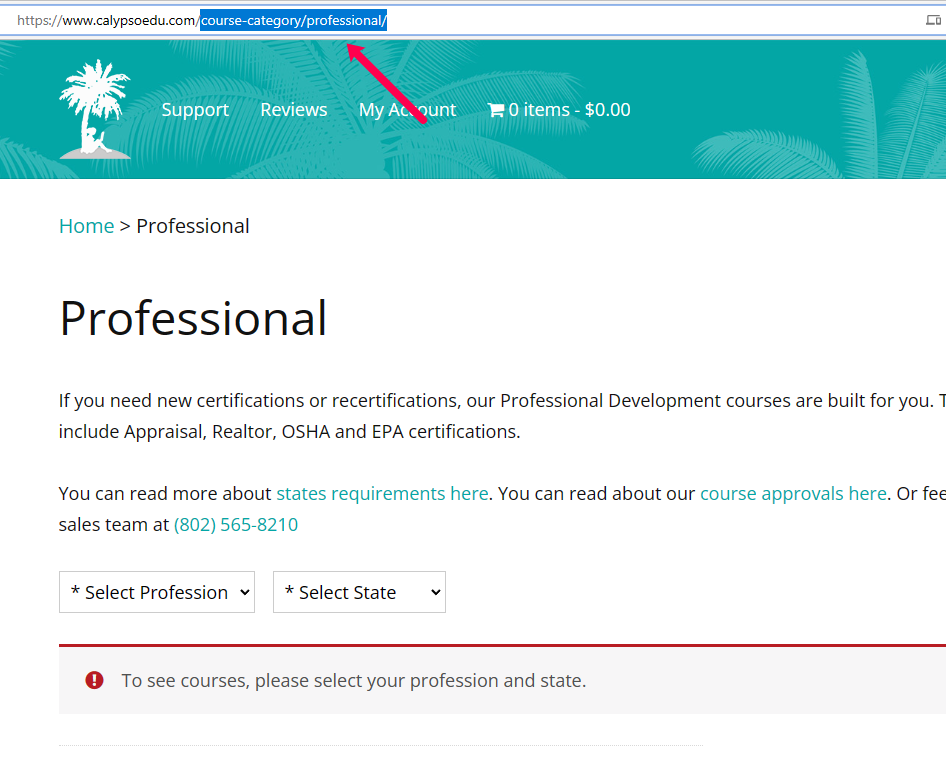This screenshot has height=769, width=946.
Task: Open the Select State dropdown
Action: tap(359, 592)
